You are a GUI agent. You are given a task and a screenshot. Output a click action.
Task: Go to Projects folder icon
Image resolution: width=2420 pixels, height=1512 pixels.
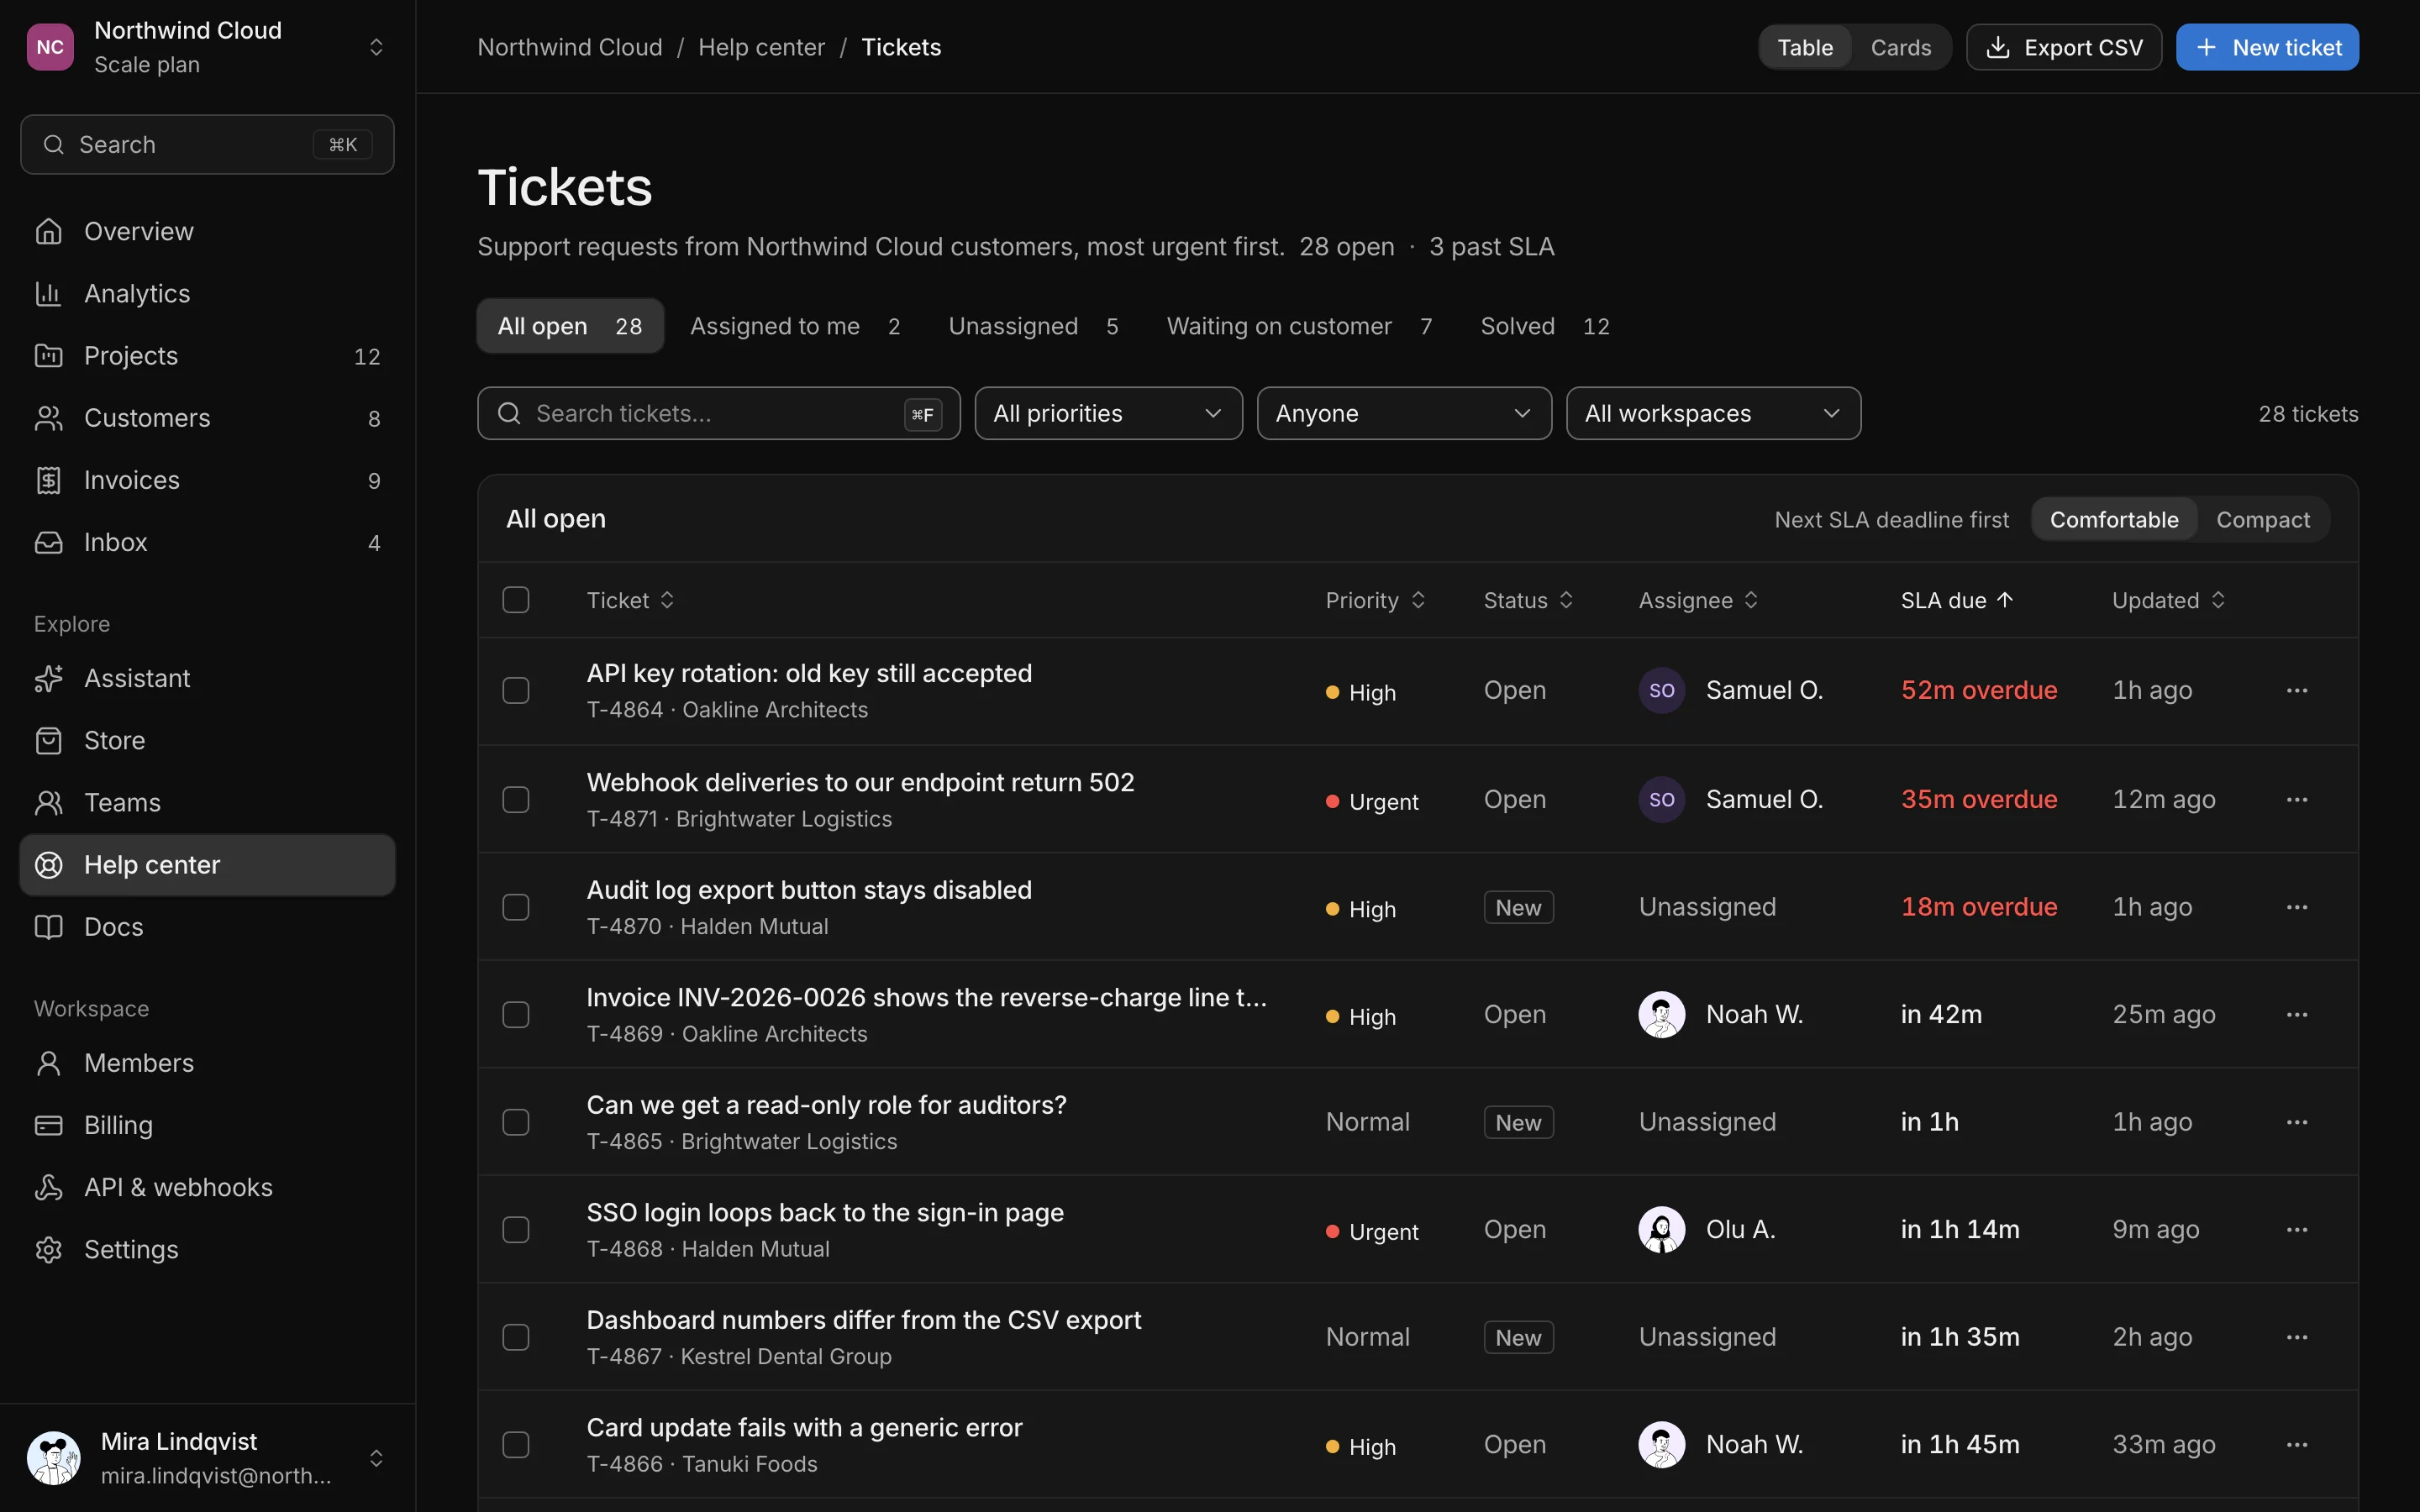coord(48,355)
